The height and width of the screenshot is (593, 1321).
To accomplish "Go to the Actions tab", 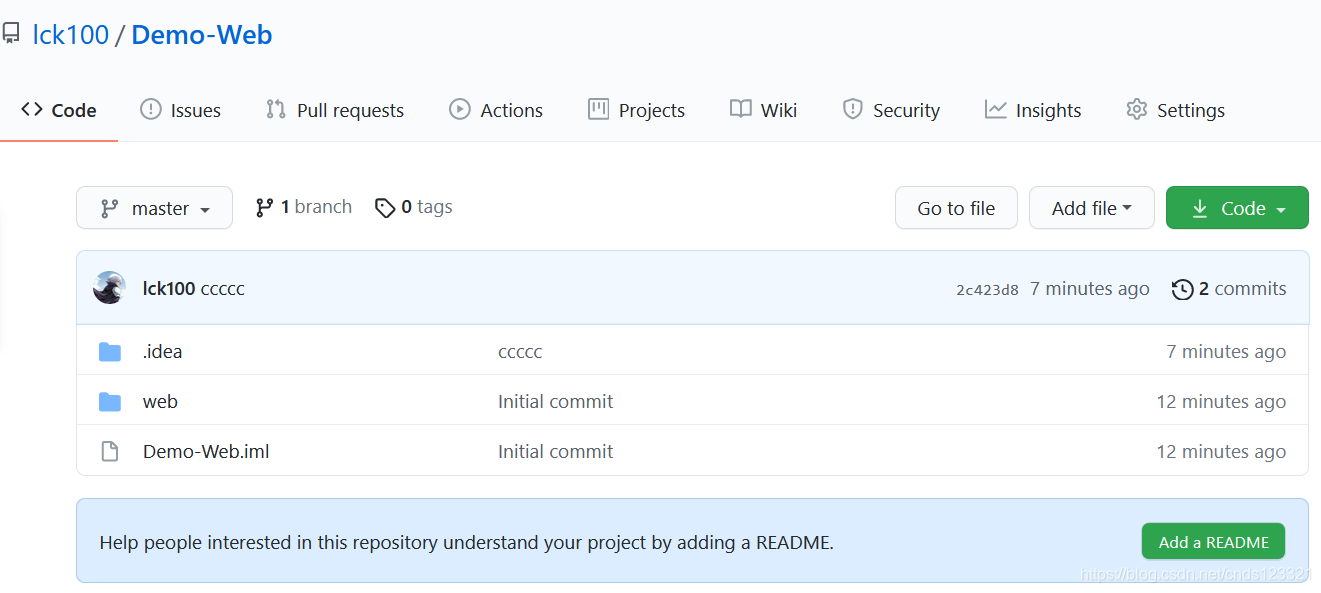I will coord(496,110).
